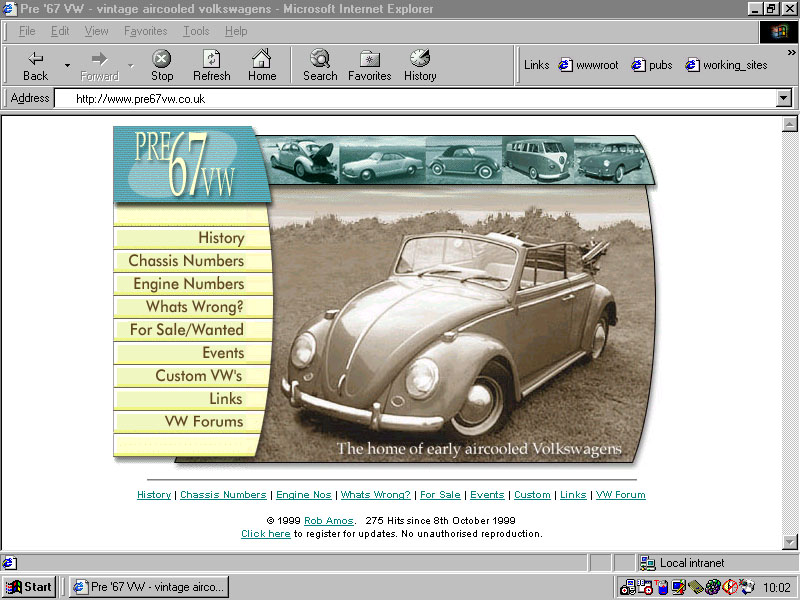Image resolution: width=800 pixels, height=600 pixels.
Task: Click the 'Click here' register link
Action: (265, 534)
